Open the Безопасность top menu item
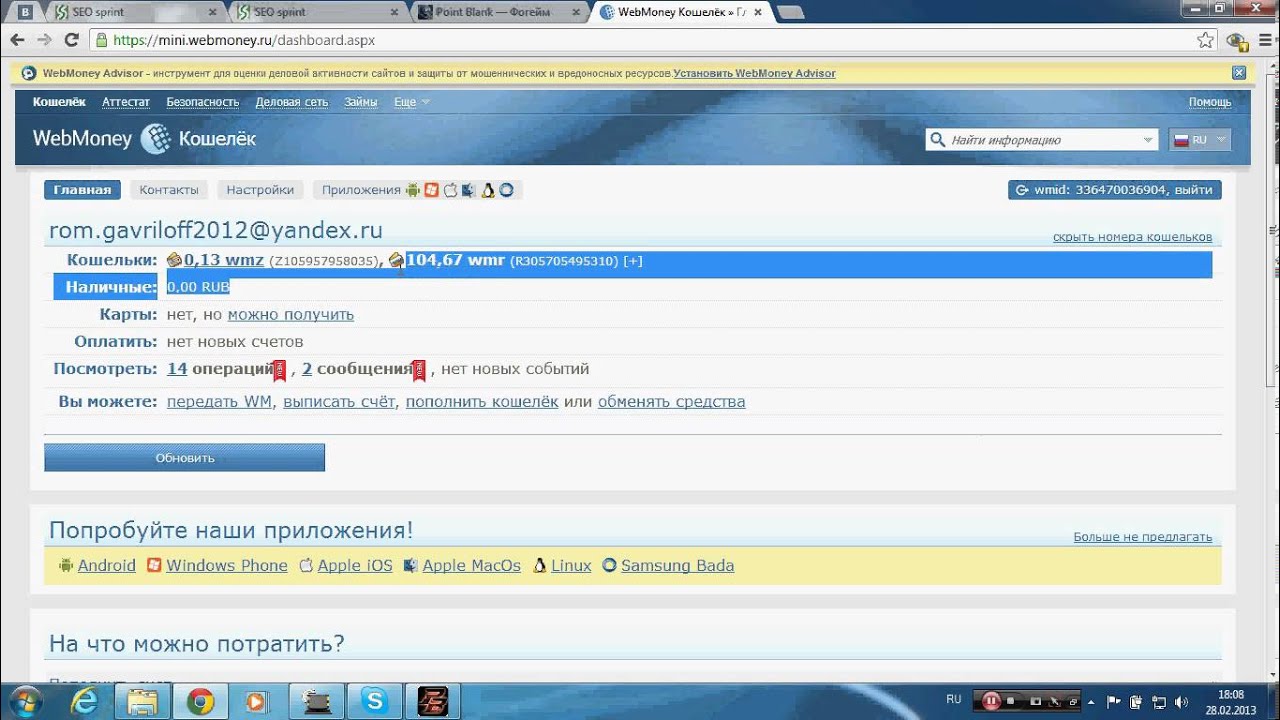Screen dimensions: 1280x720 [x=202, y=102]
